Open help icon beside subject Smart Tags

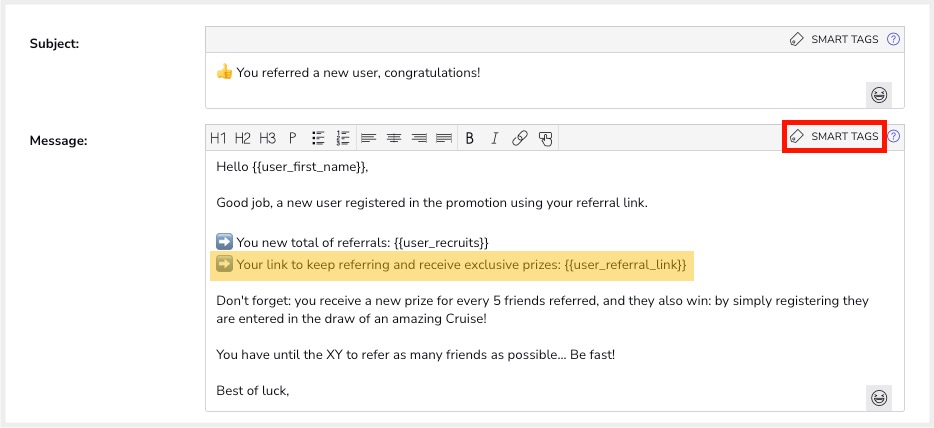point(894,39)
